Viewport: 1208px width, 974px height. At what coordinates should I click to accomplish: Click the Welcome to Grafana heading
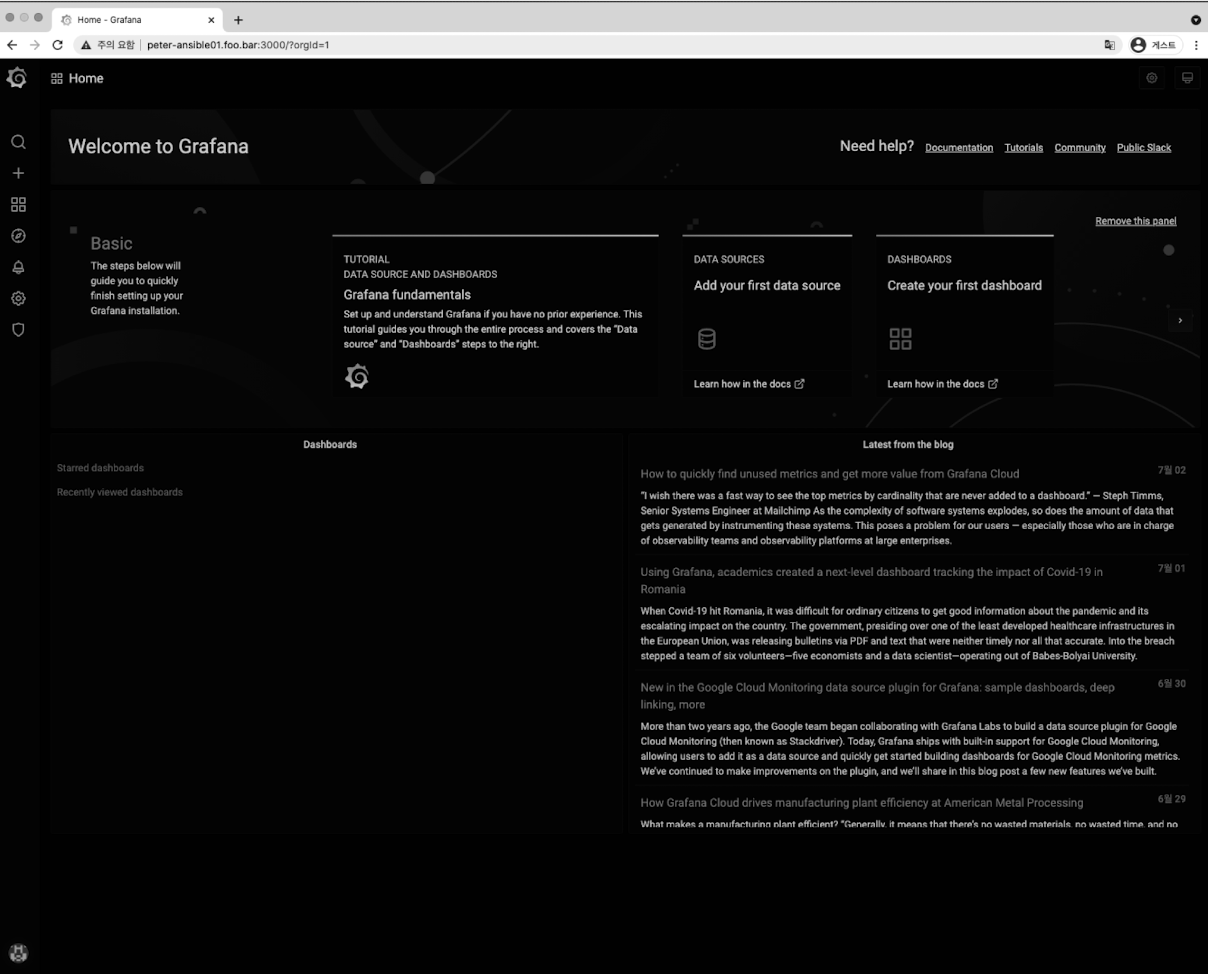(158, 146)
